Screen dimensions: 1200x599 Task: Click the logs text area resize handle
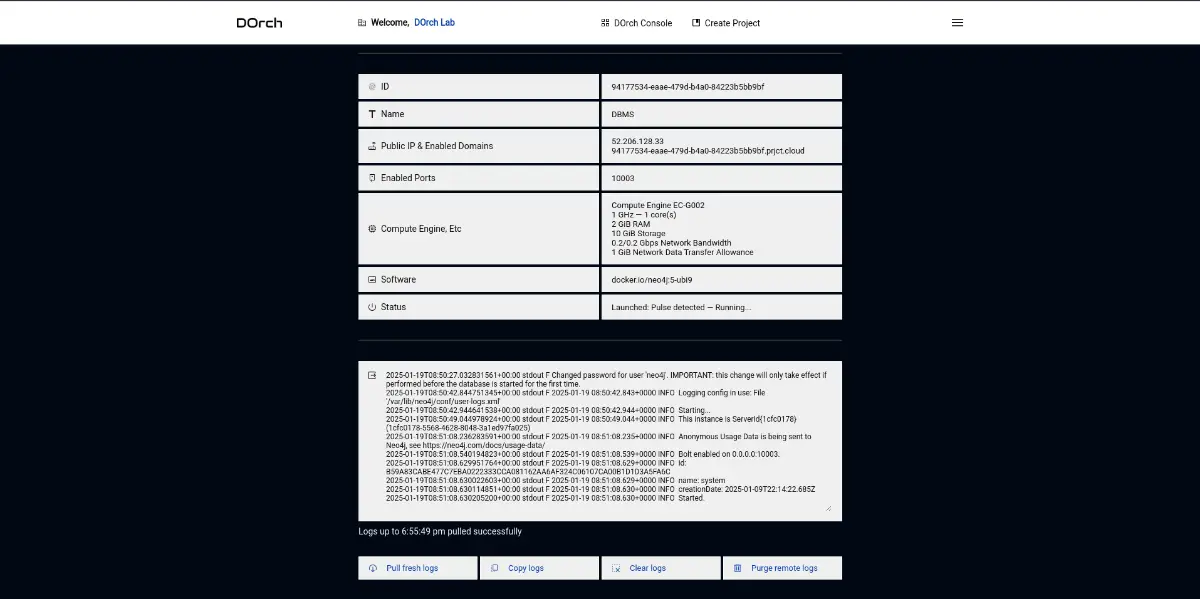click(x=828, y=508)
